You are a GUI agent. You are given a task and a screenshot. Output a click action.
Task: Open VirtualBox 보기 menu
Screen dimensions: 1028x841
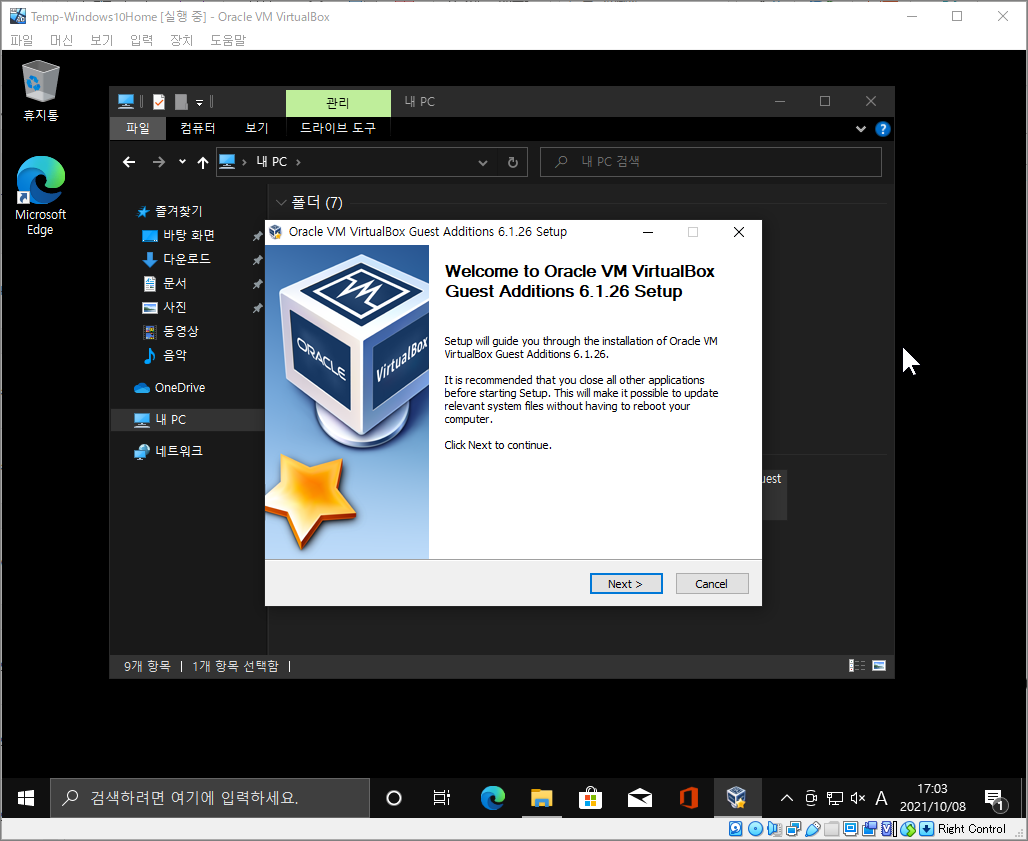(x=102, y=40)
